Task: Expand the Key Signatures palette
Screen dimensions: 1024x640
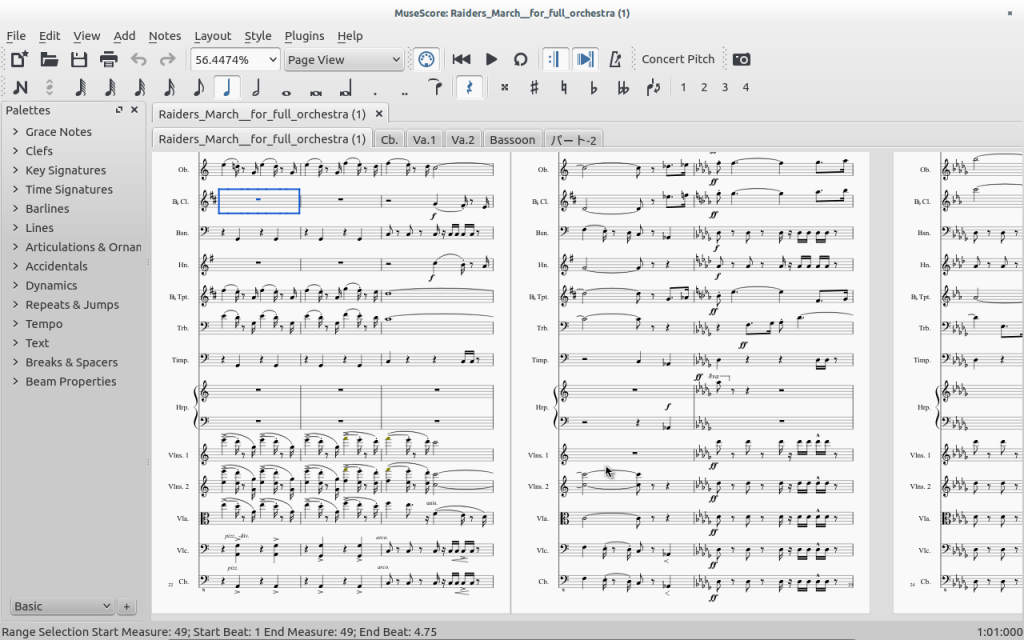Action: [15, 170]
